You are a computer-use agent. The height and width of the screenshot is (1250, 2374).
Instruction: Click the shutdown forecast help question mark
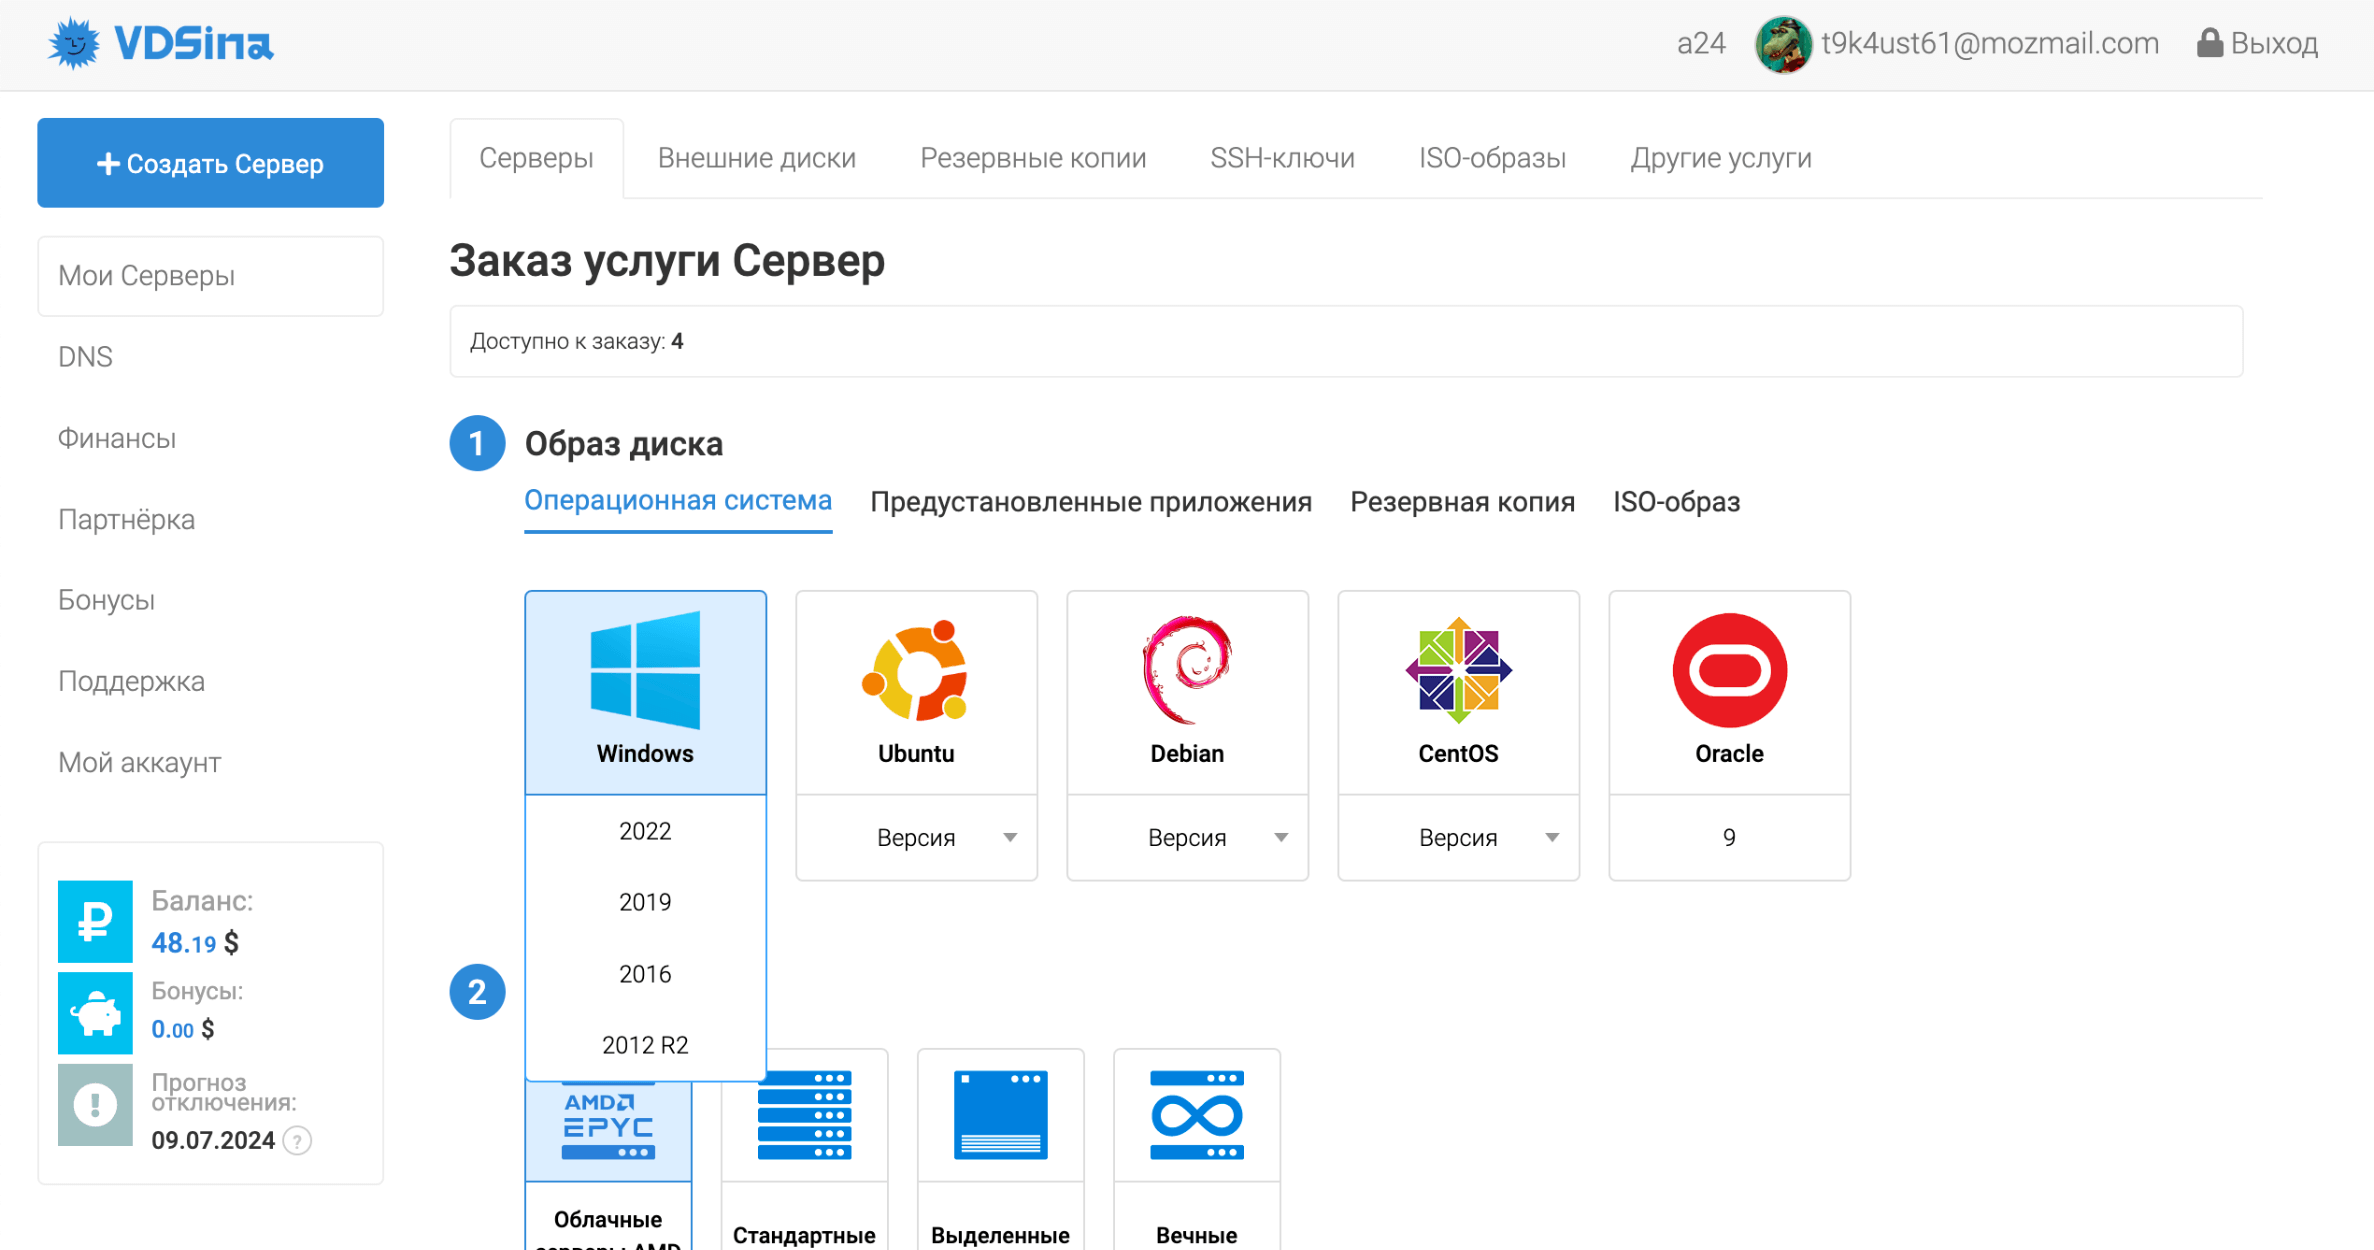coord(297,1140)
